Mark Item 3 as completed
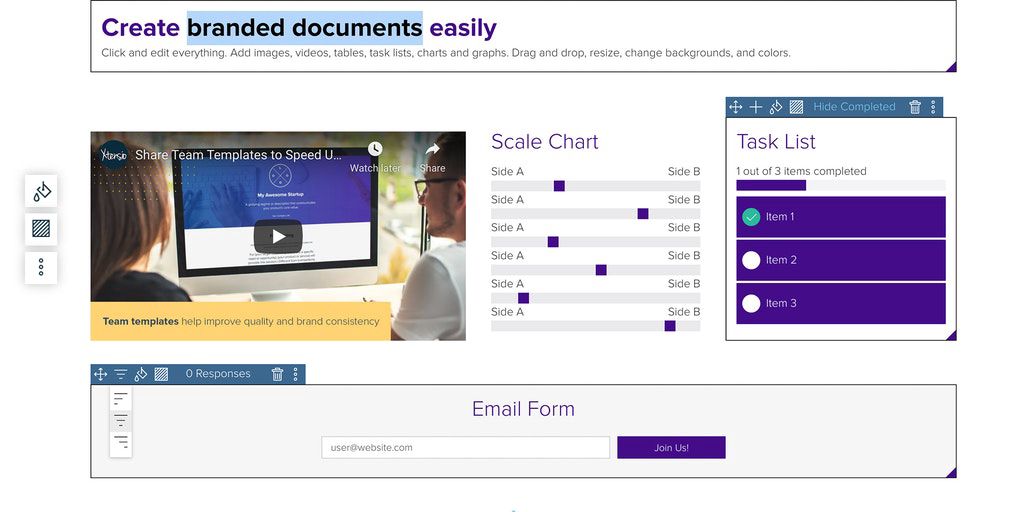 click(751, 303)
